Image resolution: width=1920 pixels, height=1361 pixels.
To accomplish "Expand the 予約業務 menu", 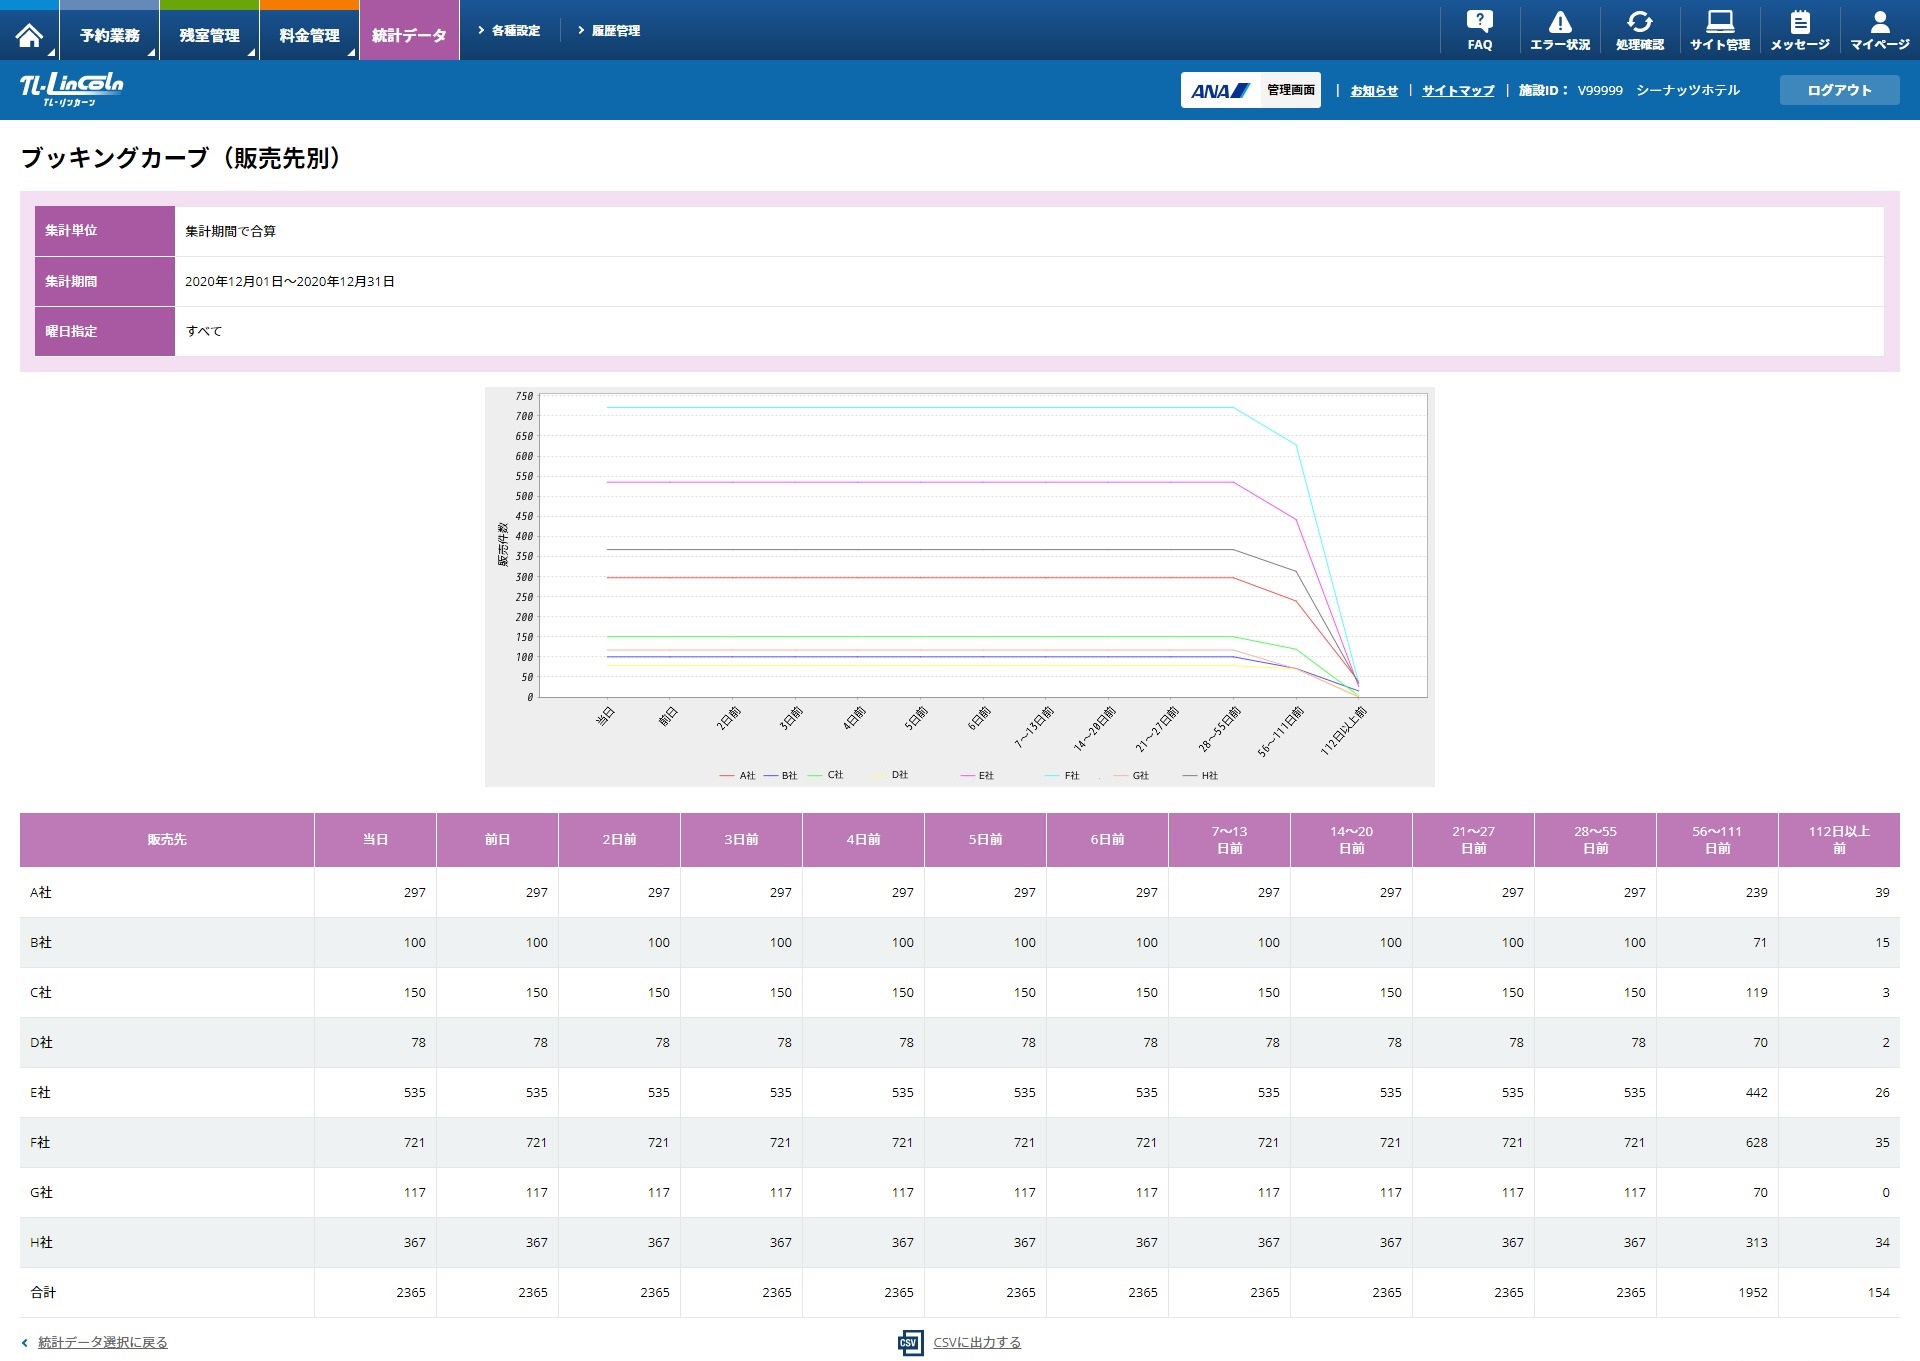I will click(x=109, y=35).
